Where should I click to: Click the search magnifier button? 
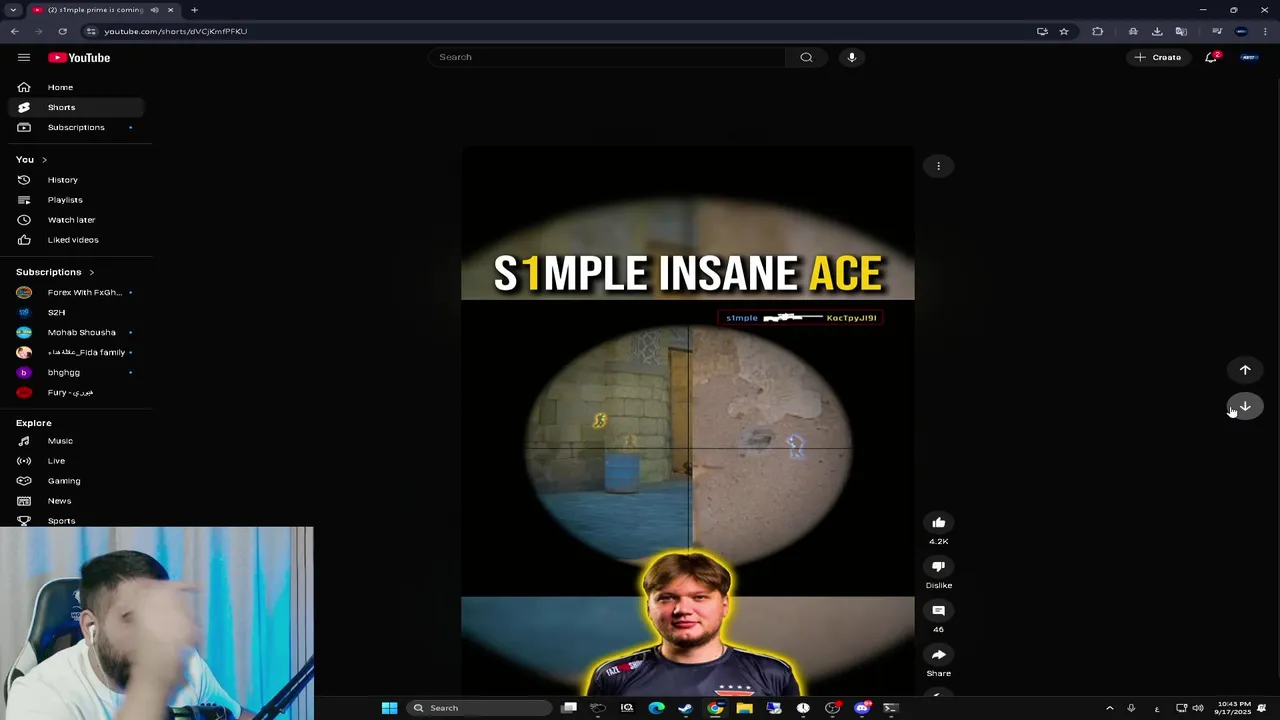pos(806,57)
